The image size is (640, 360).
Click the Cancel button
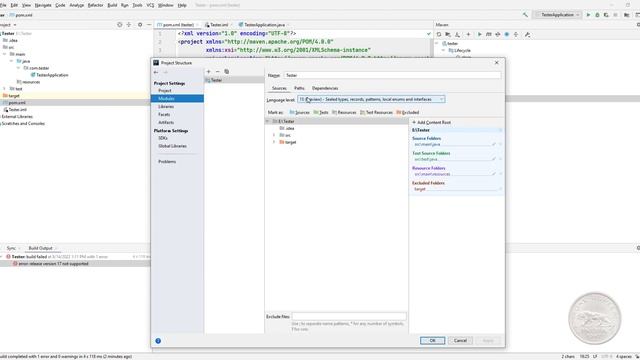tap(460, 340)
